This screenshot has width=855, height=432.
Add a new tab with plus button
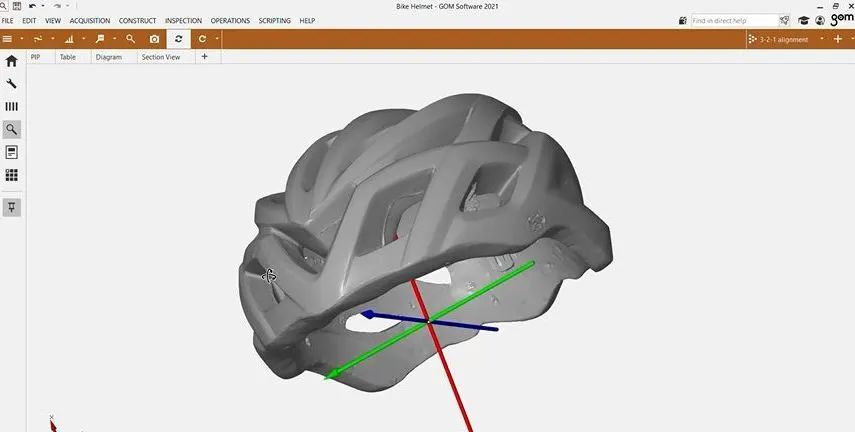[x=204, y=57]
